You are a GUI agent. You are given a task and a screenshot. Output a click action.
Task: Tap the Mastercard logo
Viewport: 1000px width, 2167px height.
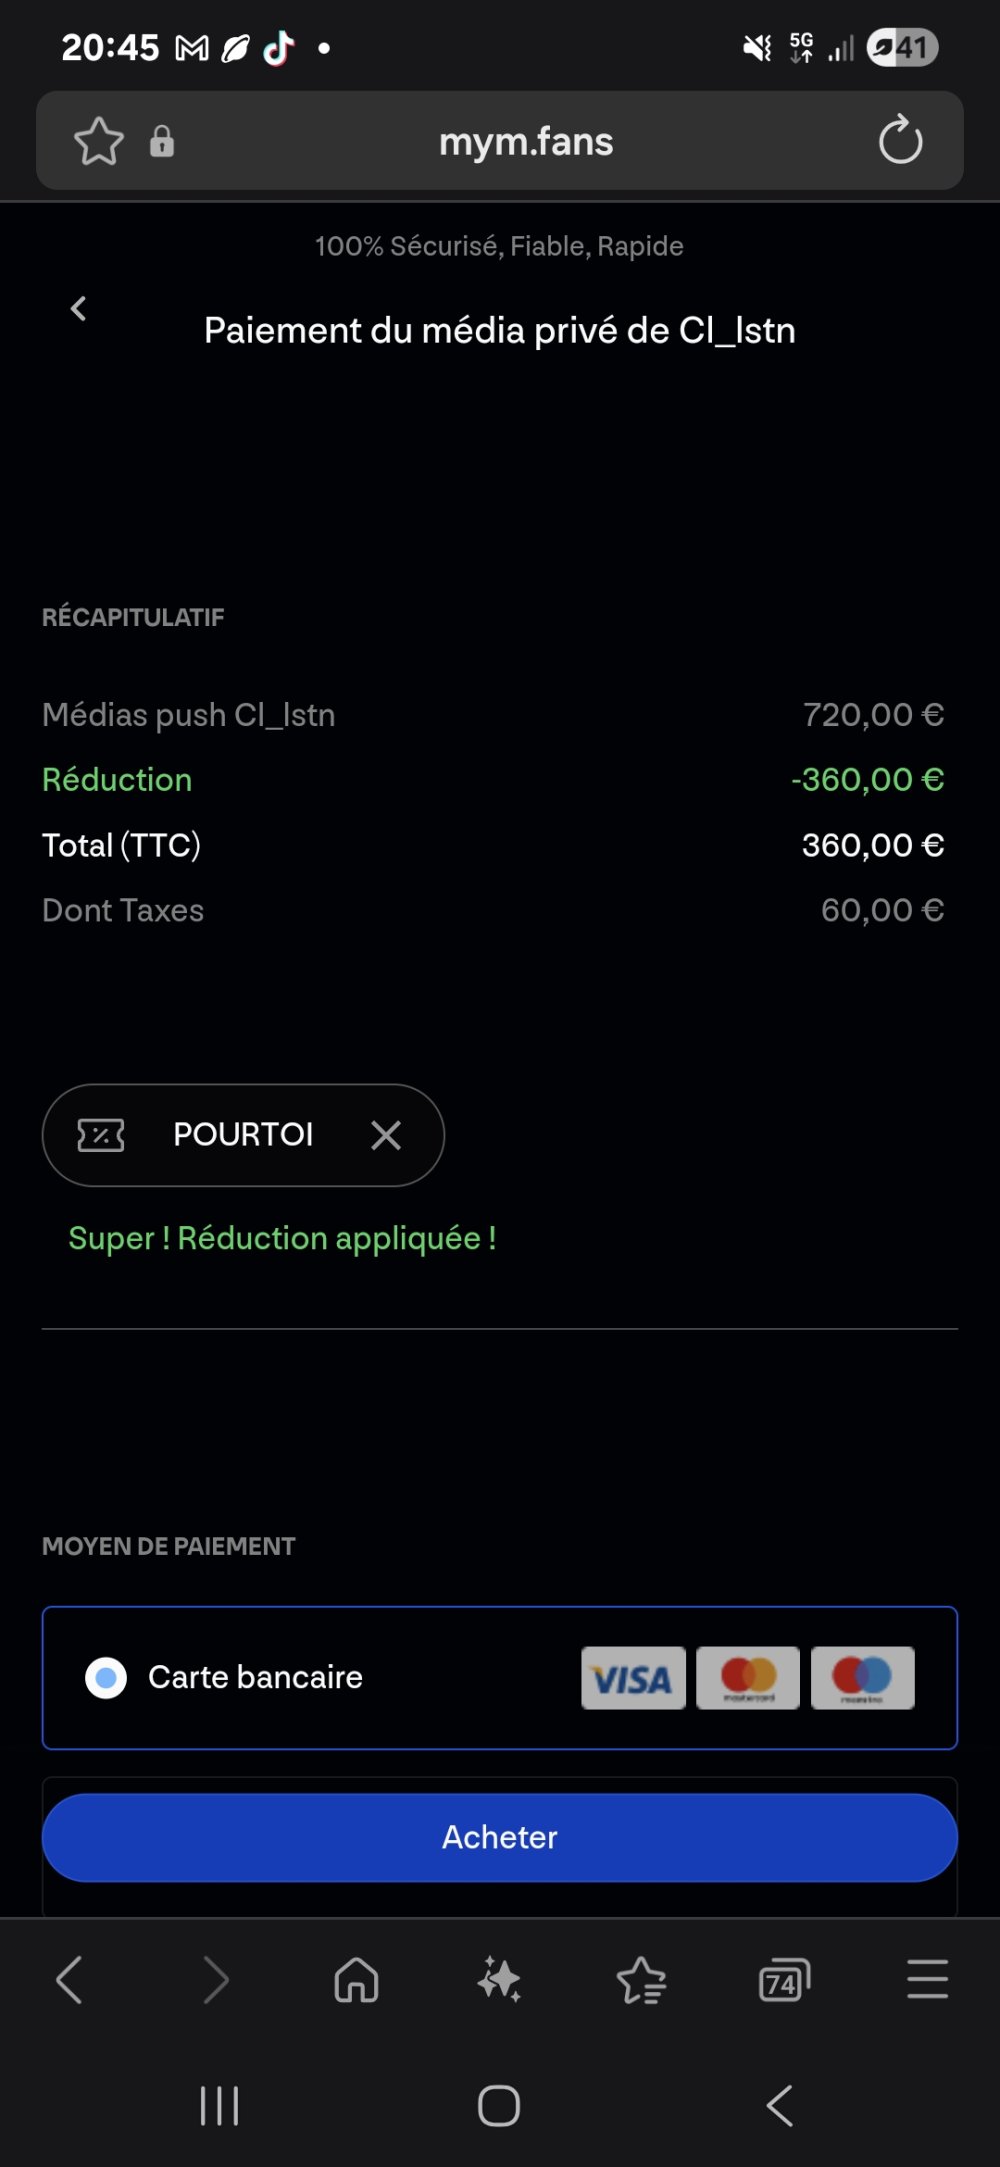tap(748, 1678)
